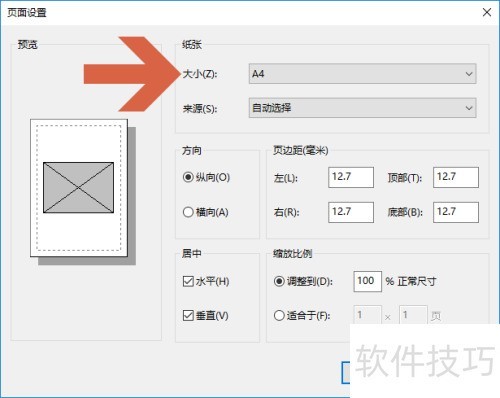500x398 pixels.
Task: Click the right margin 右(R) field
Action: click(351, 212)
